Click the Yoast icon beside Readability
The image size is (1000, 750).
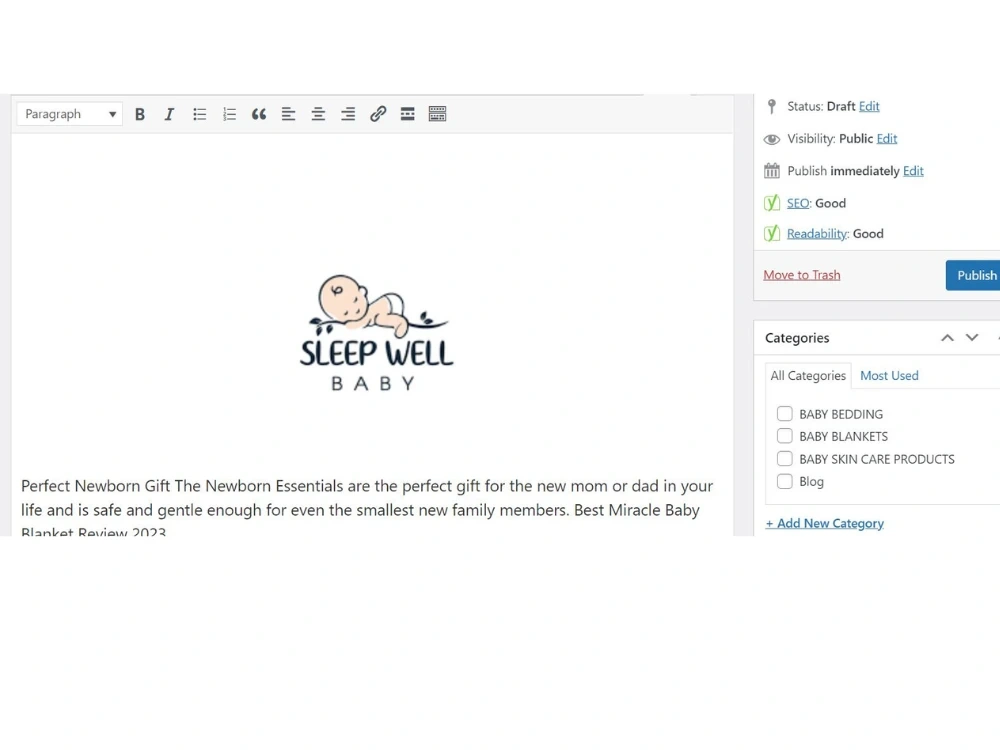coord(772,233)
